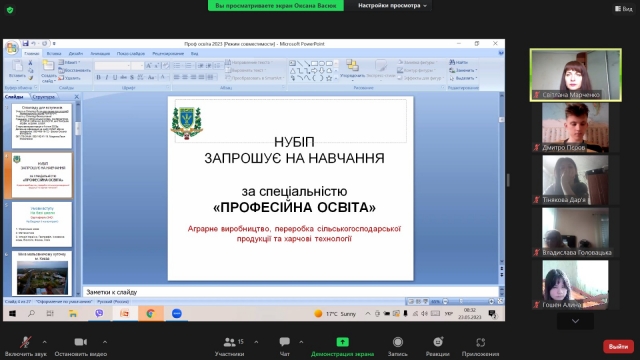
Task: Expand audio options arrow beside microphone
Action: pos(44,342)
